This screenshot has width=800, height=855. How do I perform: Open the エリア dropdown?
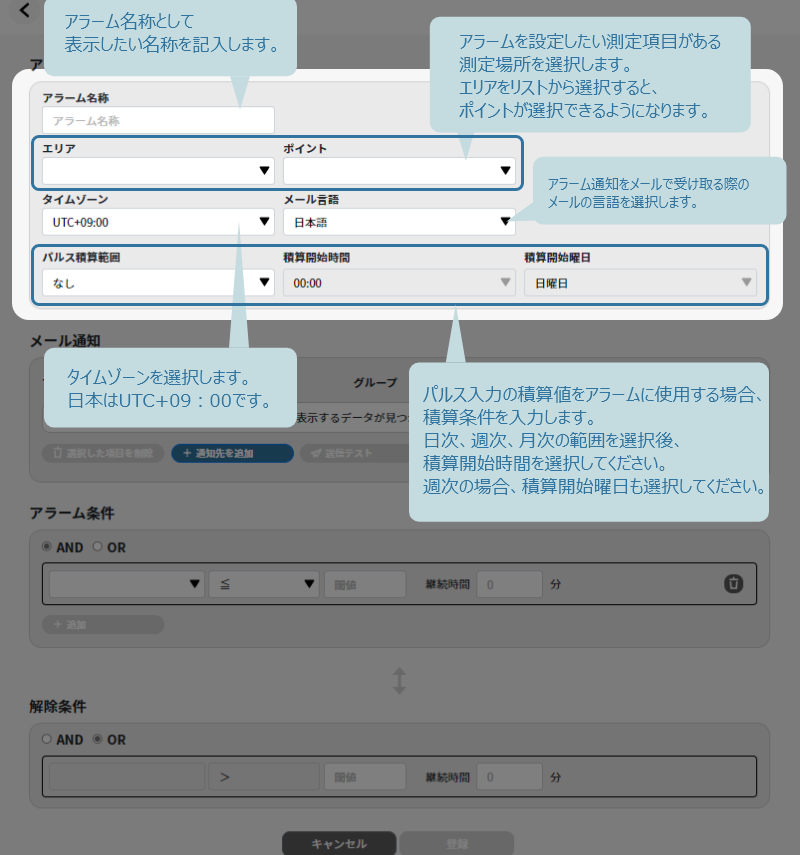[x=158, y=171]
